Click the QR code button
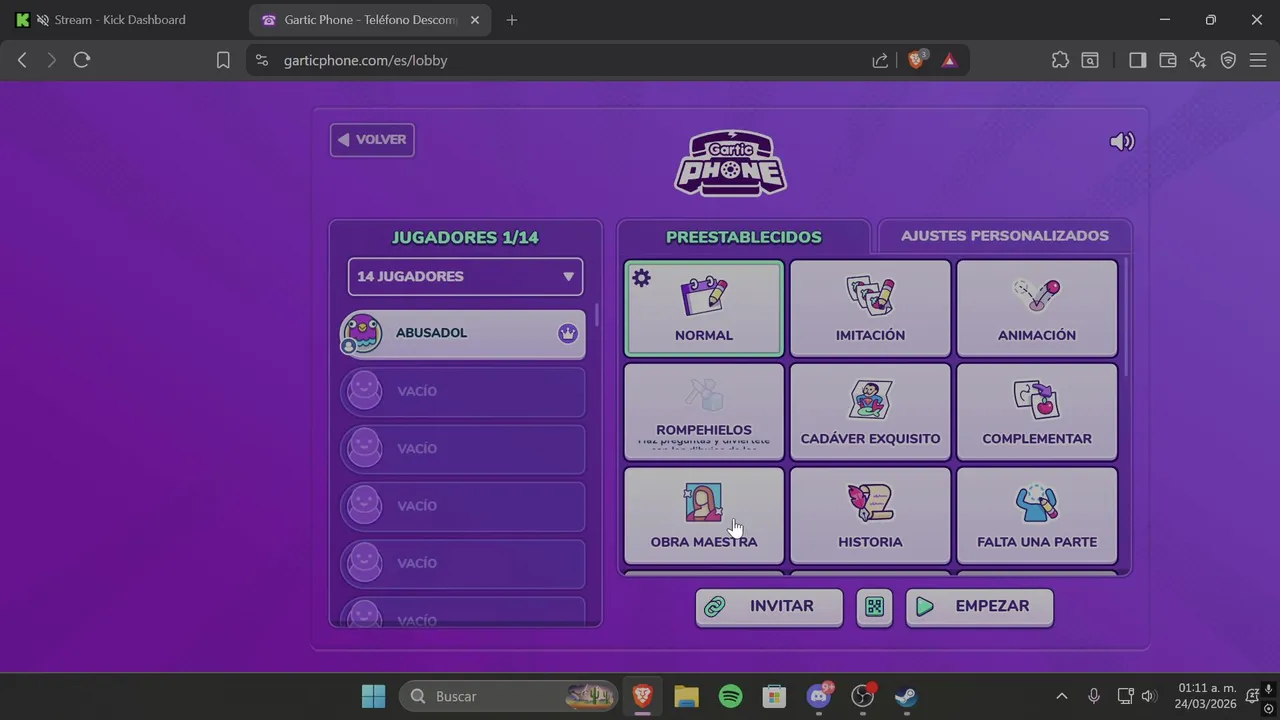The height and width of the screenshot is (720, 1280). (x=874, y=607)
